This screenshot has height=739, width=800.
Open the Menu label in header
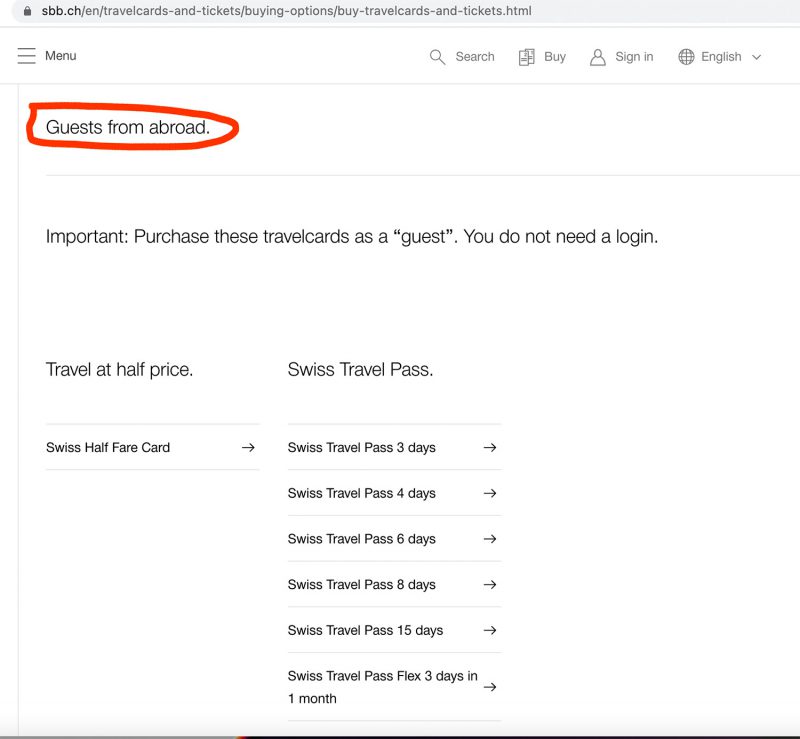[x=61, y=56]
